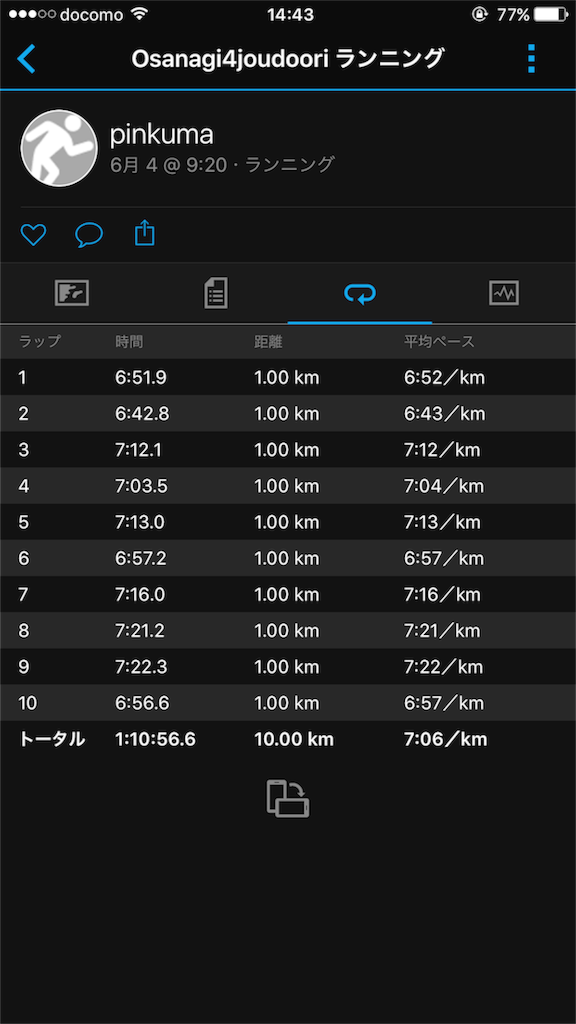This screenshot has width=576, height=1024.
Task: Tap the 平均ペース column header
Action: (440, 342)
